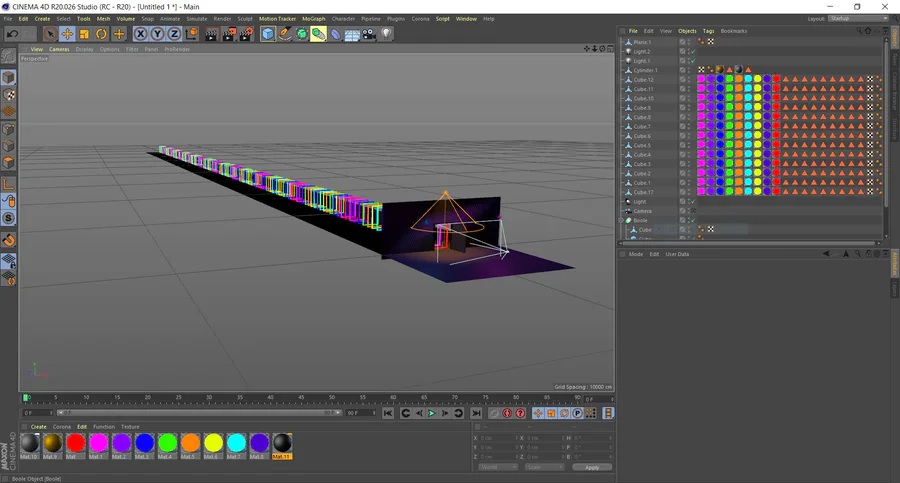900x483 pixels.
Task: Toggle Autokeying red button
Action: [x=507, y=414]
